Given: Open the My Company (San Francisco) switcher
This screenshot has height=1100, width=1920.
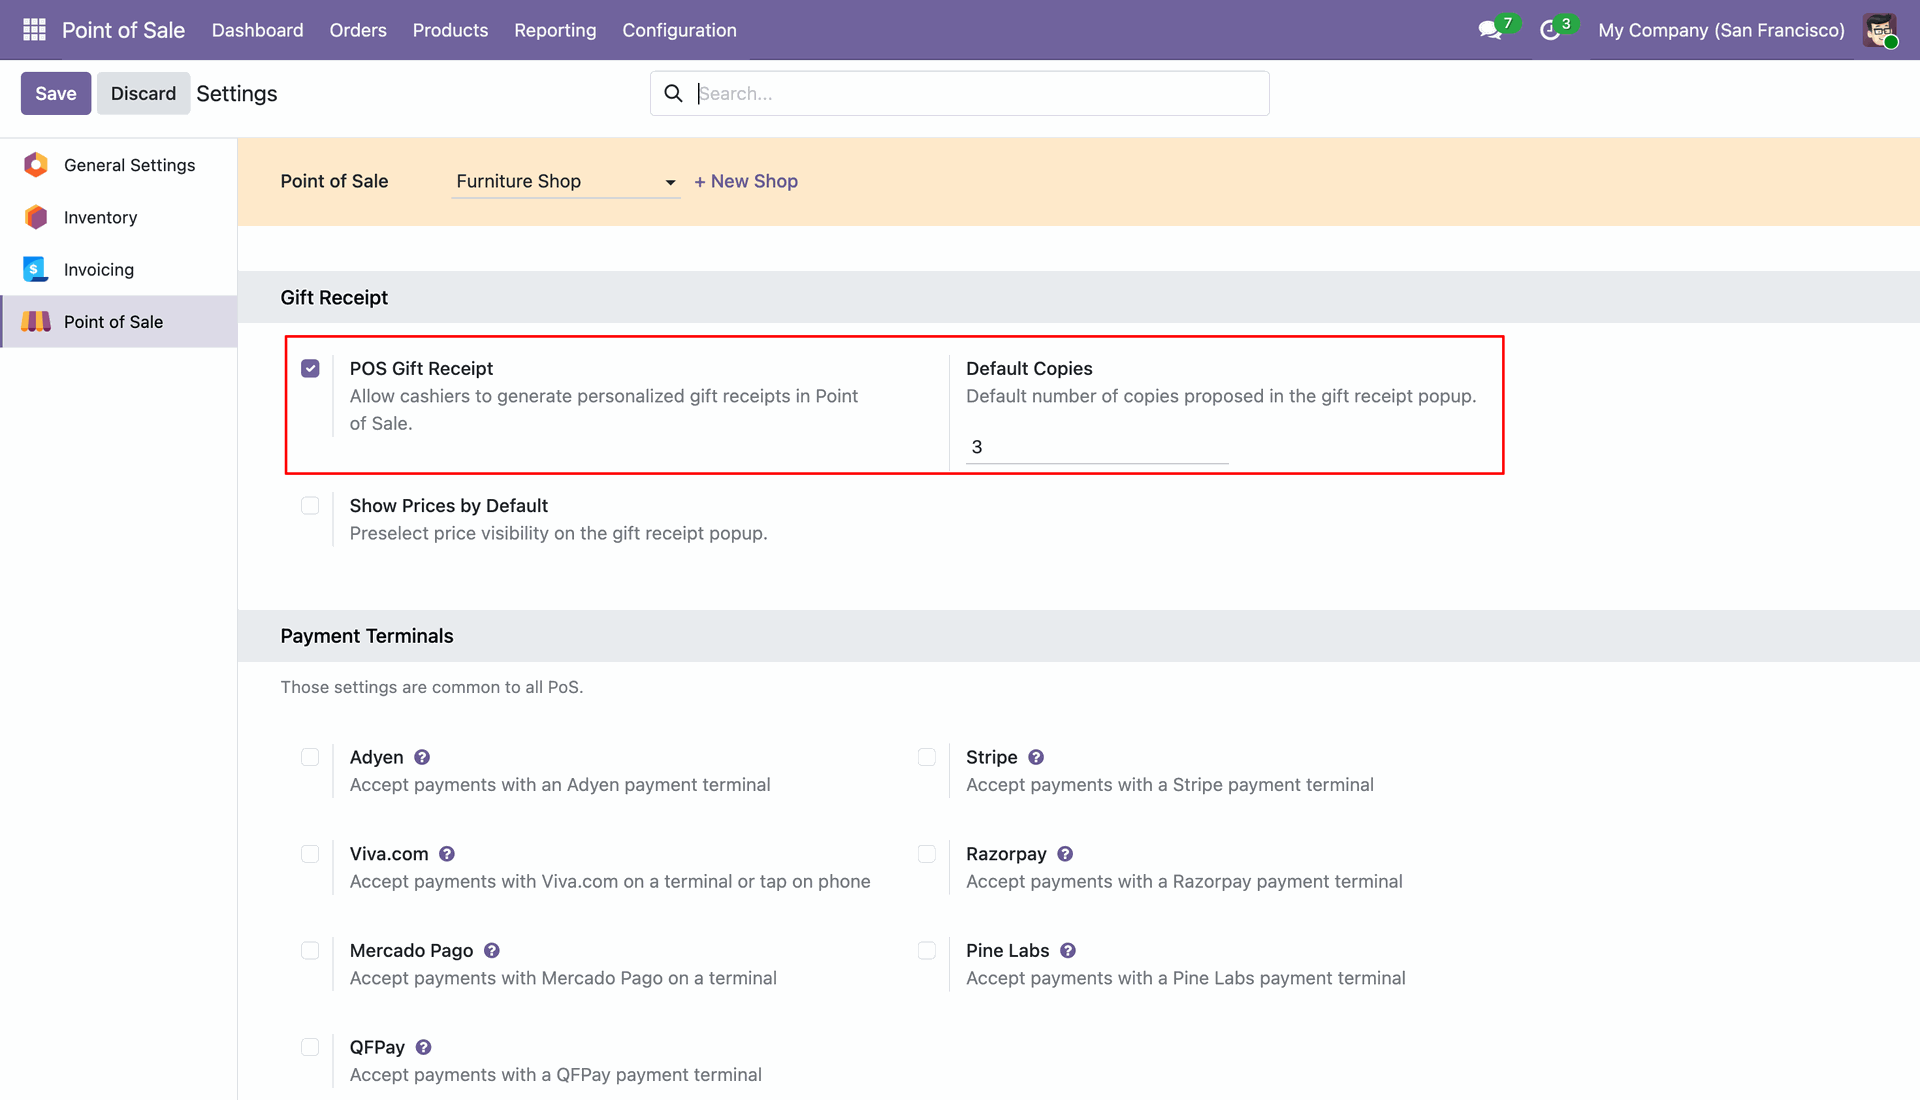Looking at the screenshot, I should pyautogui.click(x=1721, y=30).
